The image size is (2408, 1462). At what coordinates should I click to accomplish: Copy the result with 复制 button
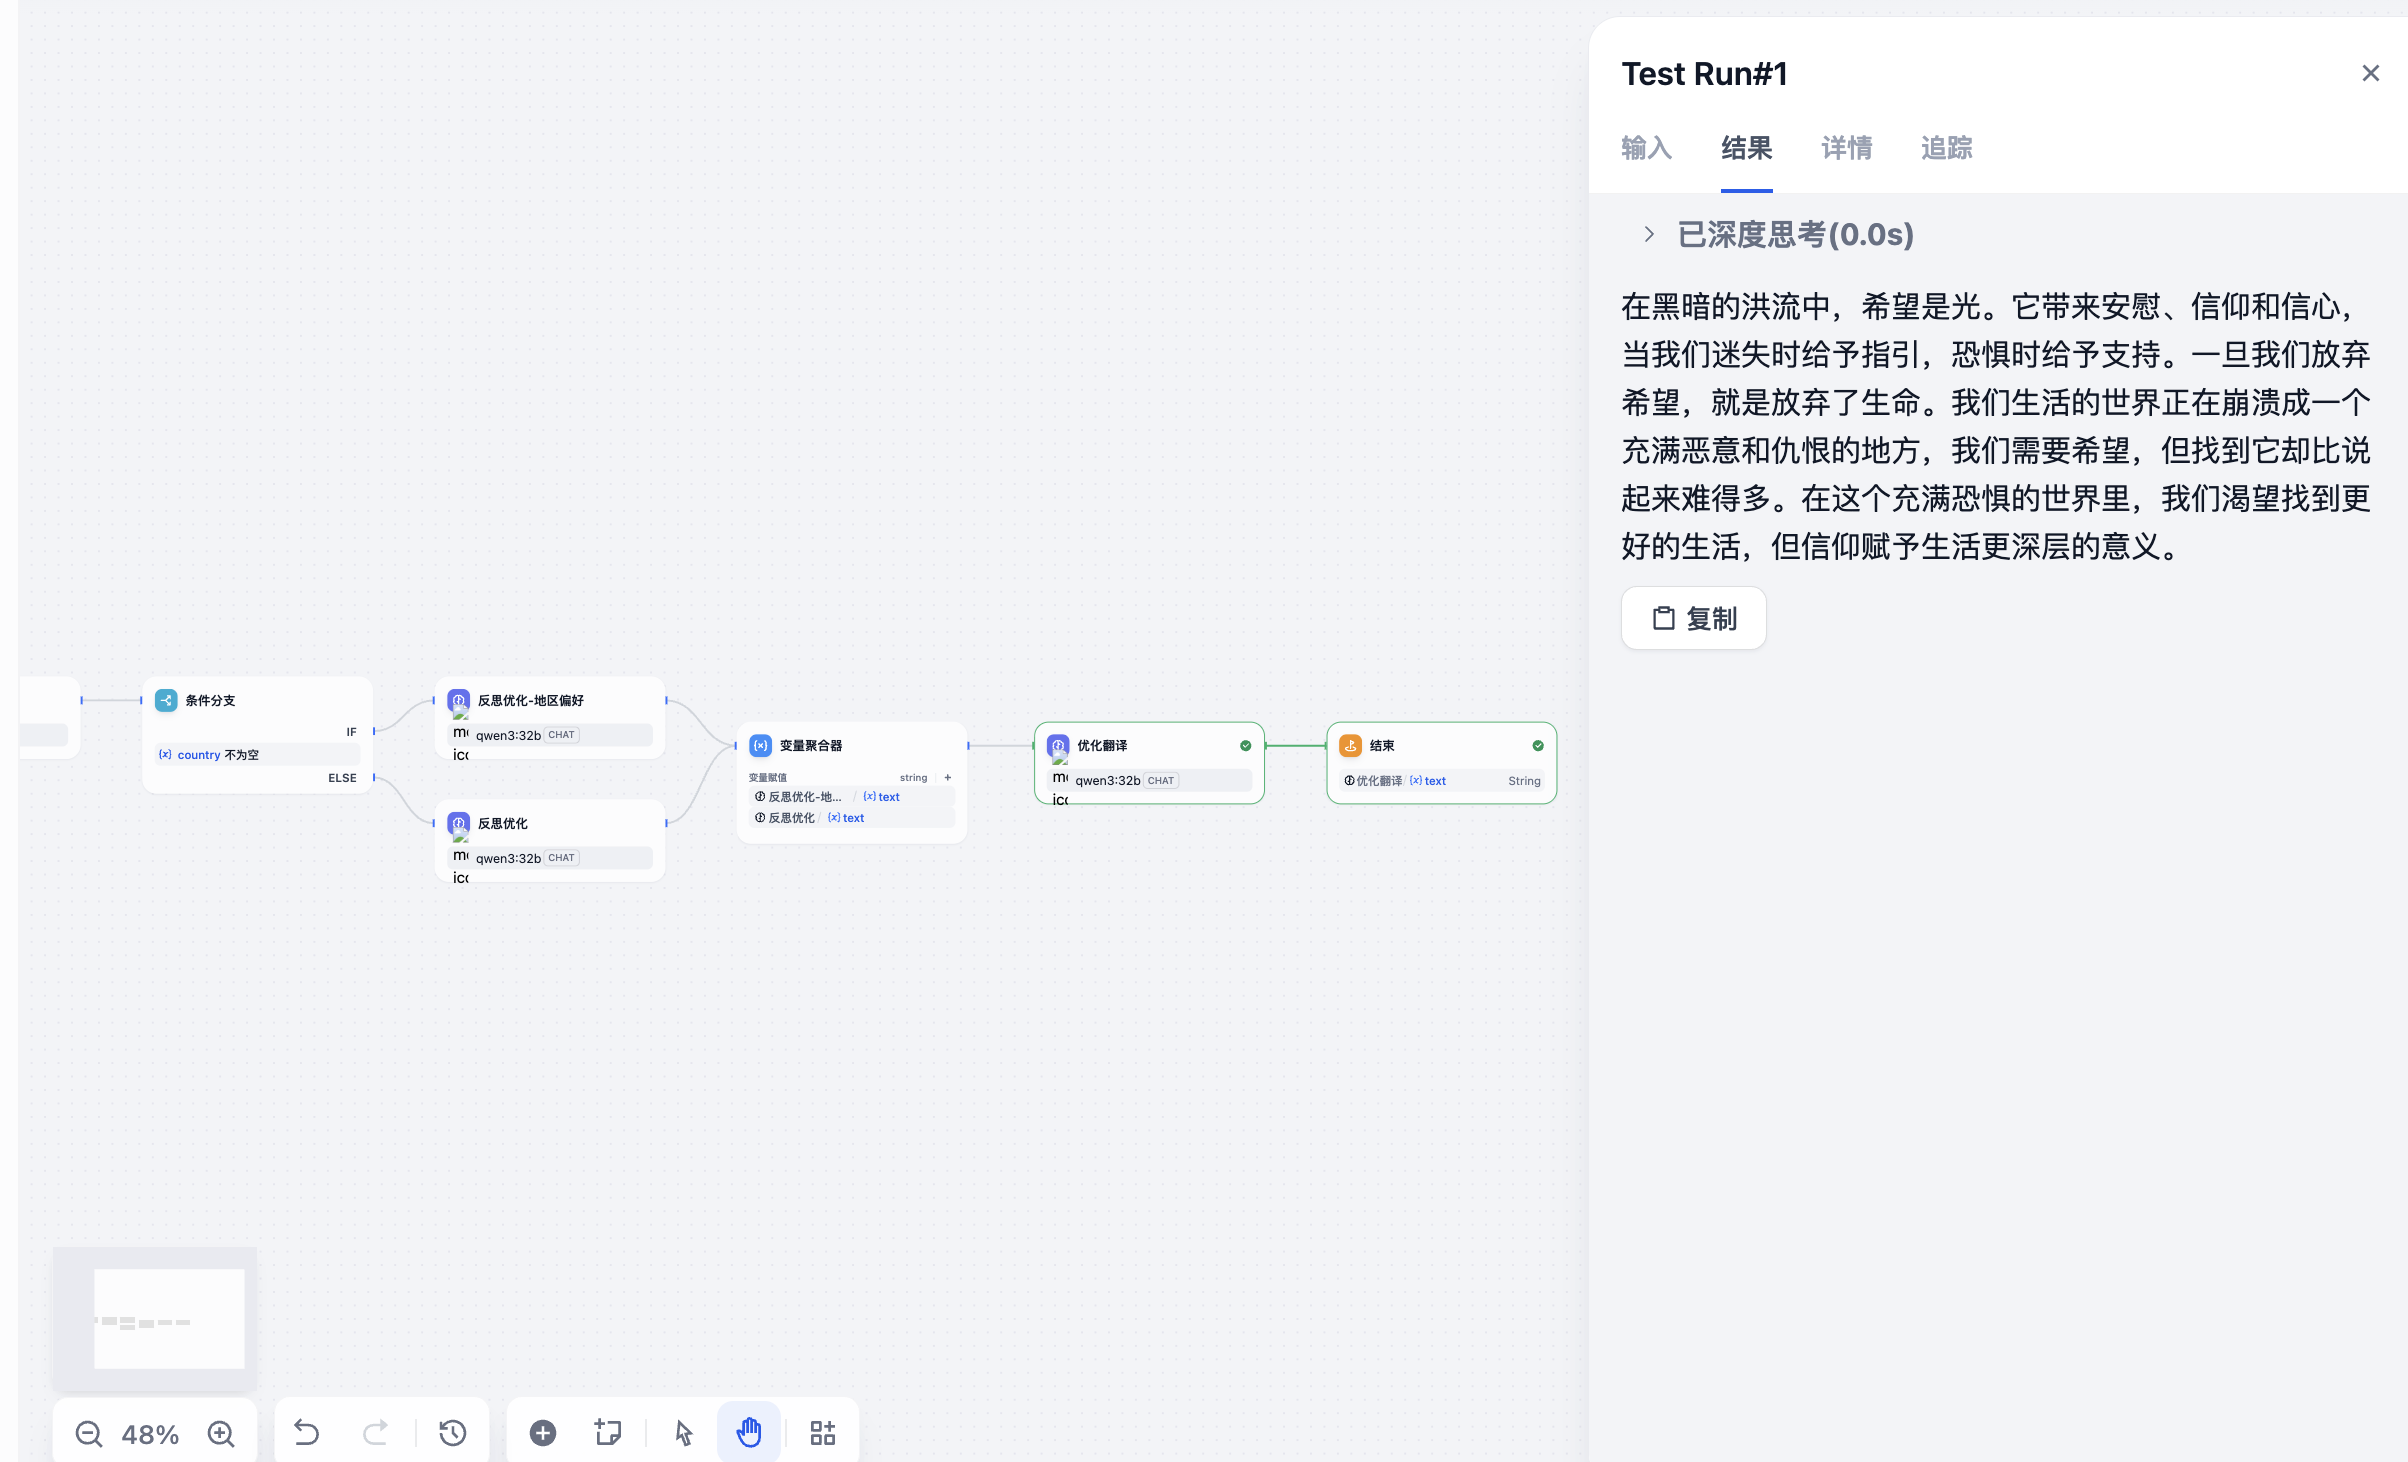click(1693, 618)
